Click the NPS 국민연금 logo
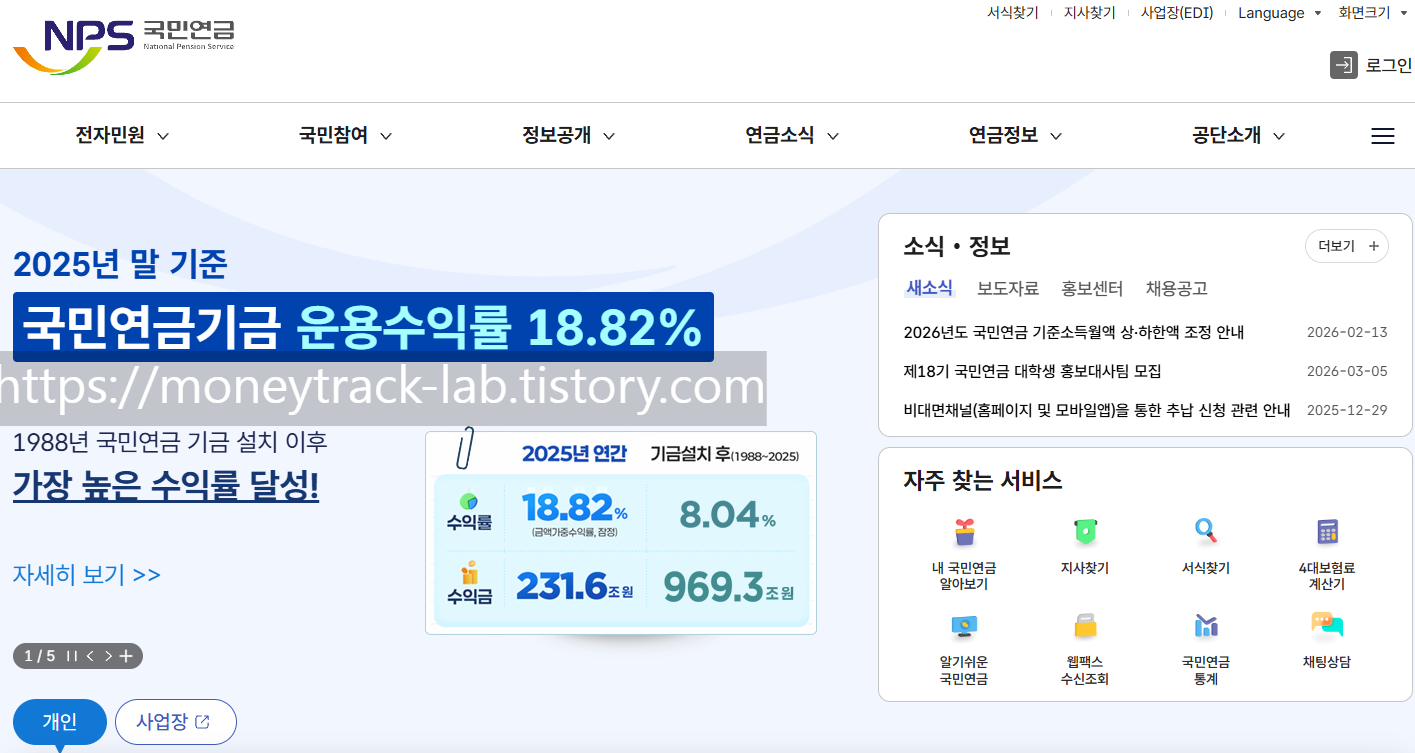1415x753 pixels. tap(123, 45)
